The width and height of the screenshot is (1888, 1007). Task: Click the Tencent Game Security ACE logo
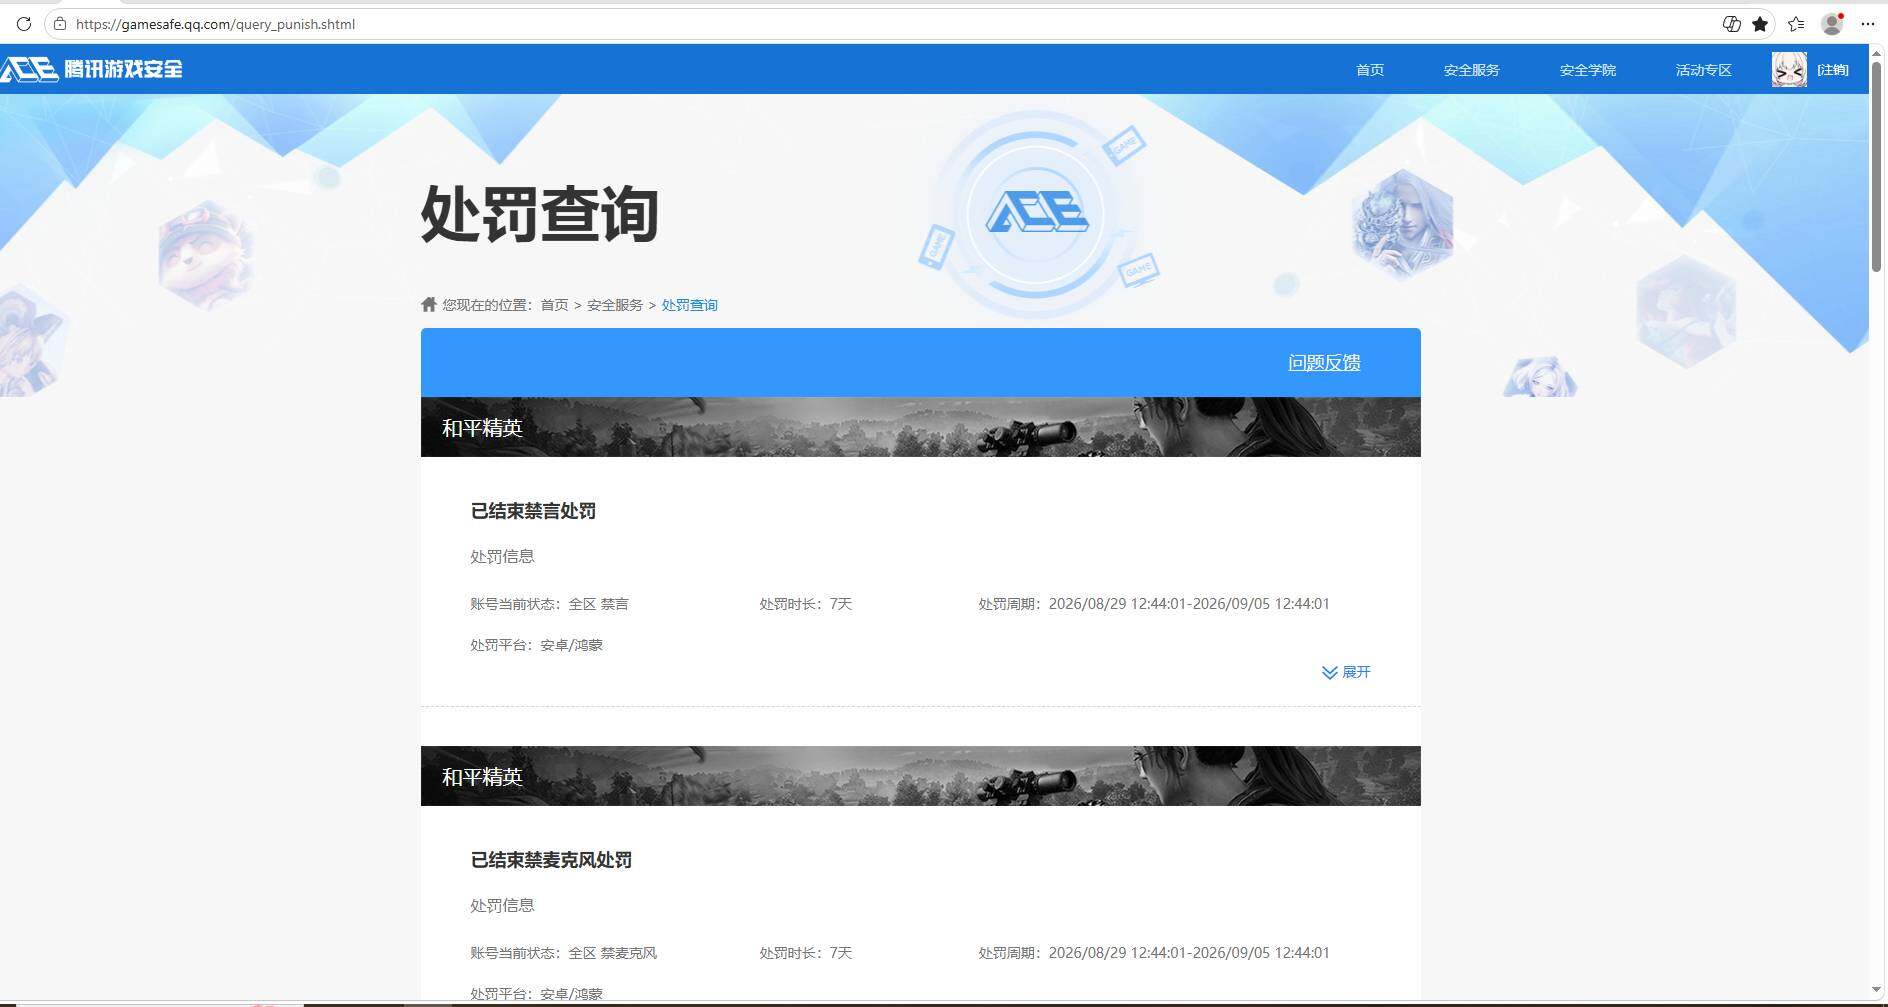92,69
